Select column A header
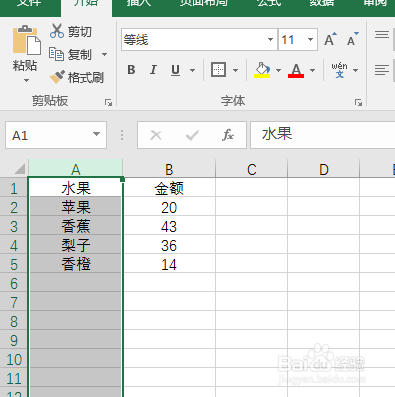Screen dimensions: 395x397 click(x=76, y=169)
